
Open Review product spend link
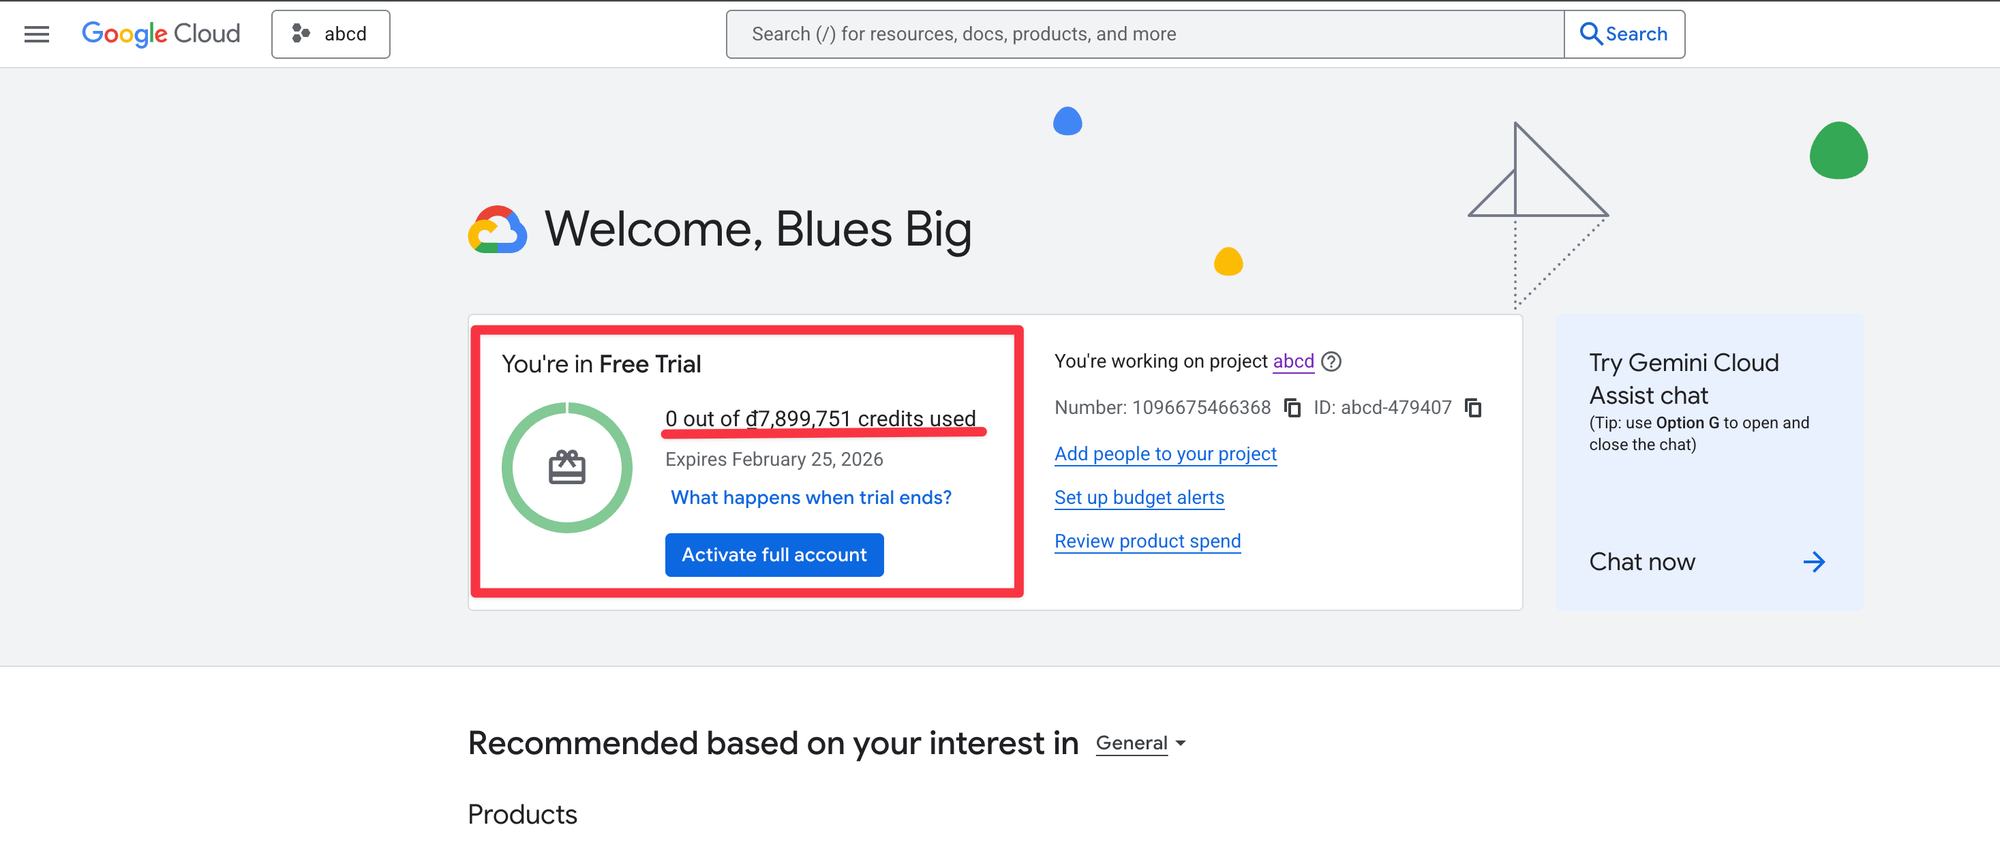pos(1147,541)
